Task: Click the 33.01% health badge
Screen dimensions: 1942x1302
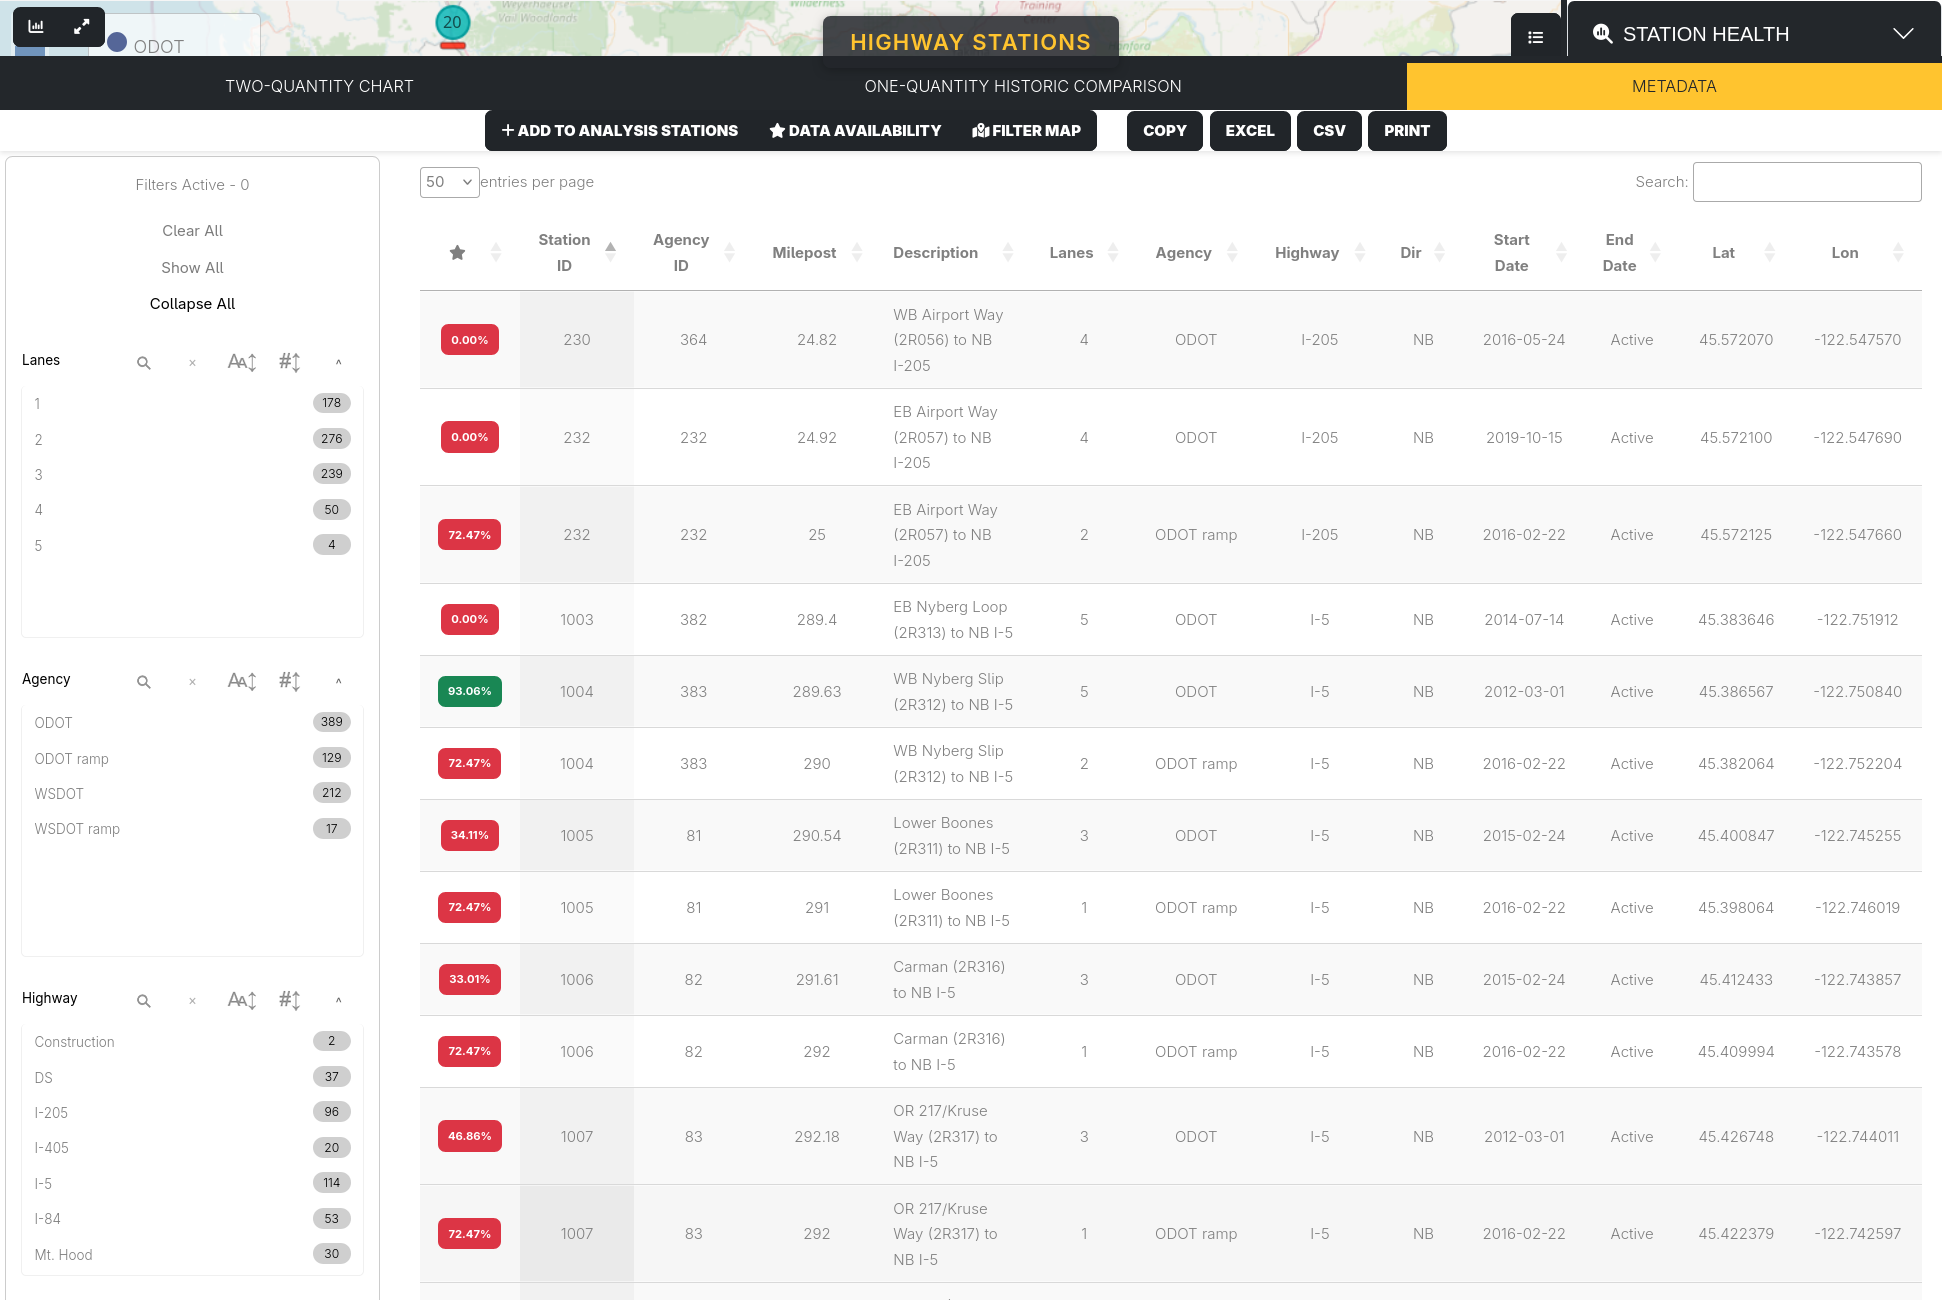Action: 469,980
